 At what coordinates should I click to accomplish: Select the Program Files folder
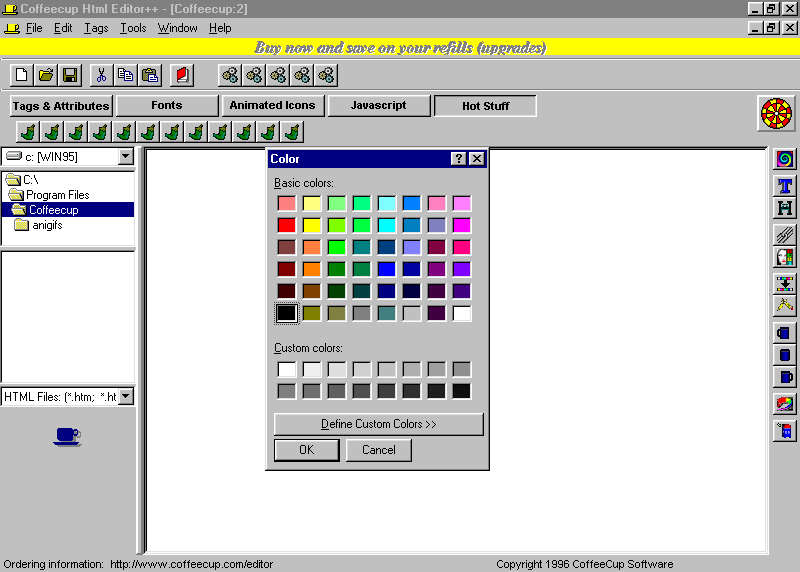coord(49,195)
